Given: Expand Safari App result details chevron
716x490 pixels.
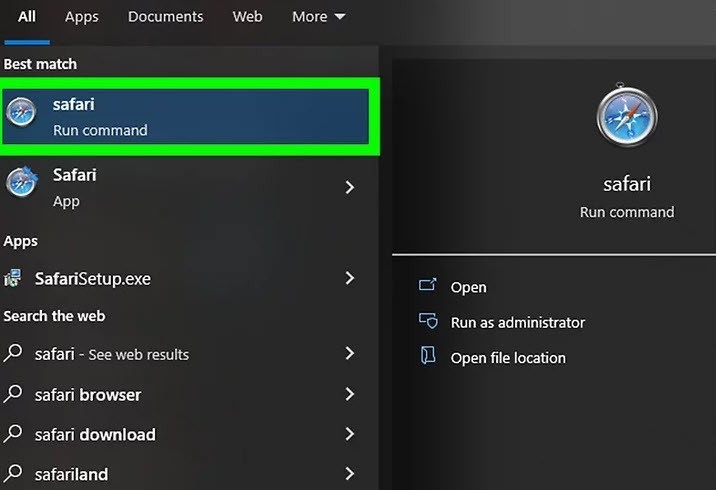Looking at the screenshot, I should (350, 187).
